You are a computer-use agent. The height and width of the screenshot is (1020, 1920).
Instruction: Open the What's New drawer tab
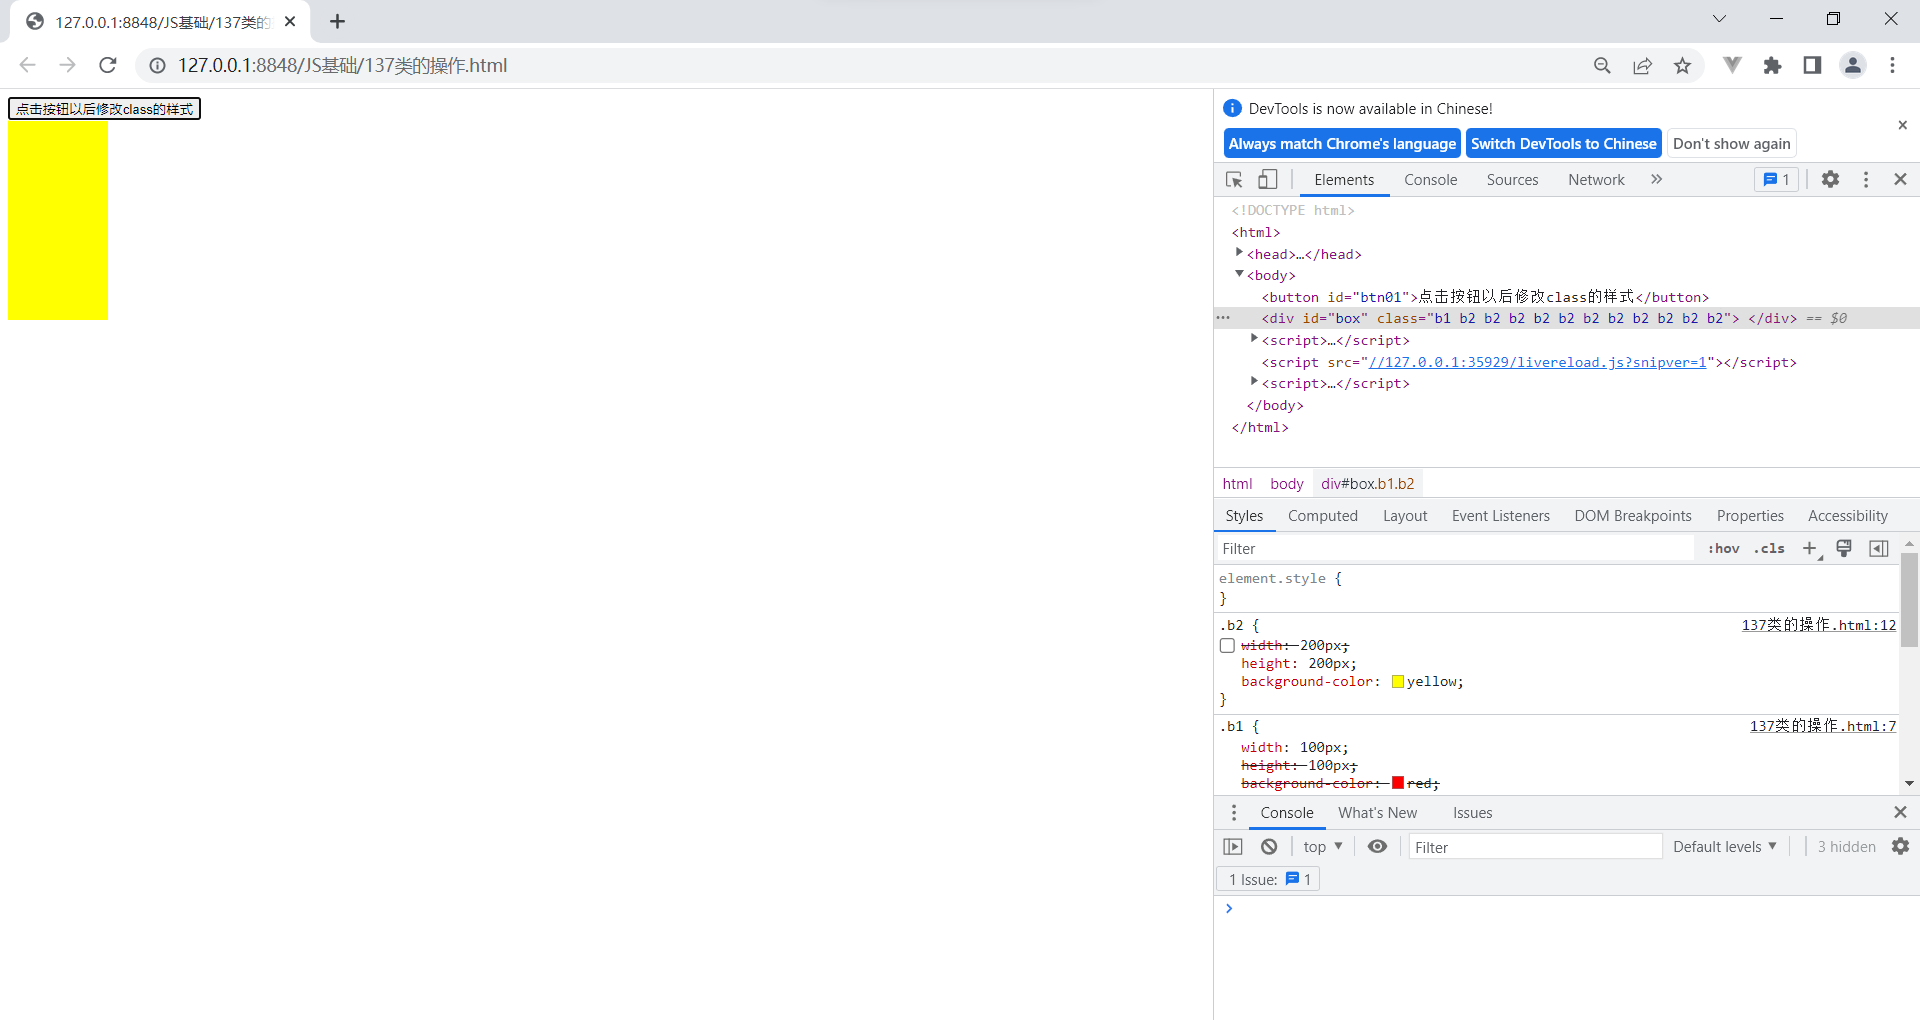(1377, 813)
